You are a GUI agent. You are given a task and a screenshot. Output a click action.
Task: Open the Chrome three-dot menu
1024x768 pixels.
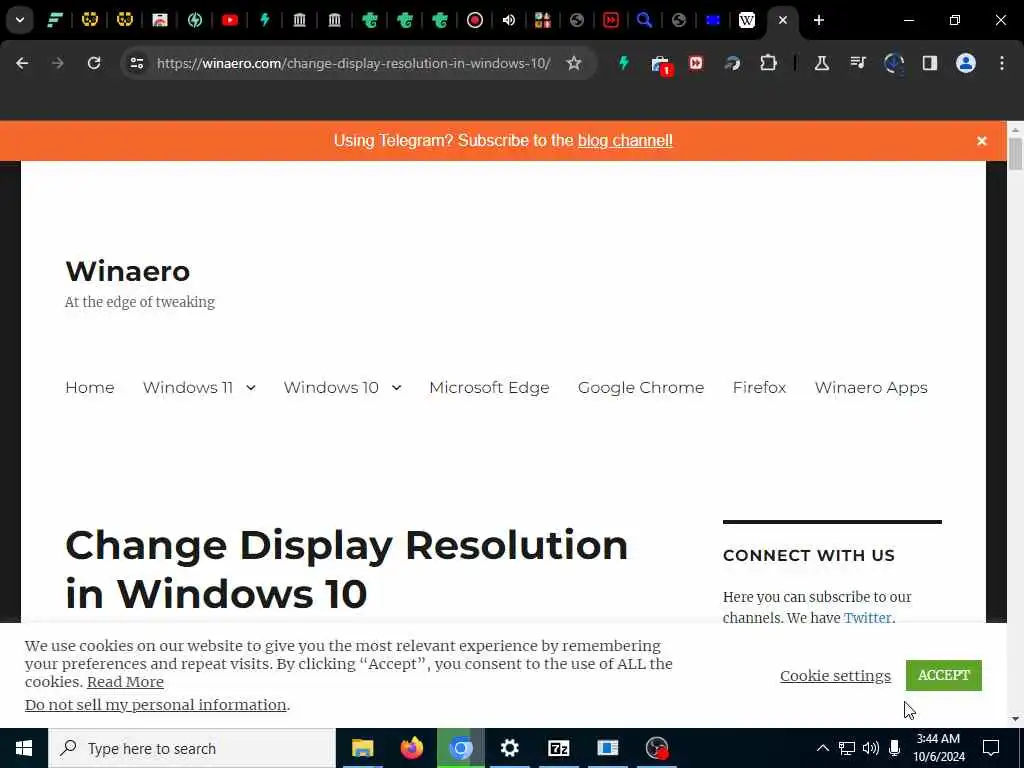tap(1002, 63)
